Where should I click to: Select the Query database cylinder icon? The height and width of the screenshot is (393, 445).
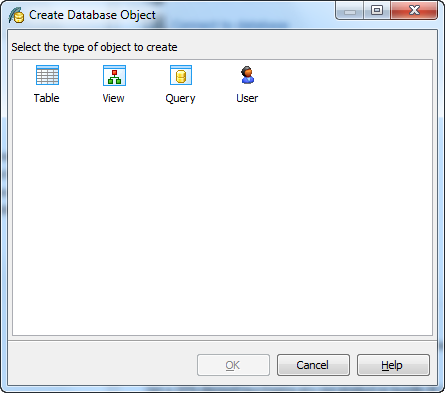click(x=181, y=75)
